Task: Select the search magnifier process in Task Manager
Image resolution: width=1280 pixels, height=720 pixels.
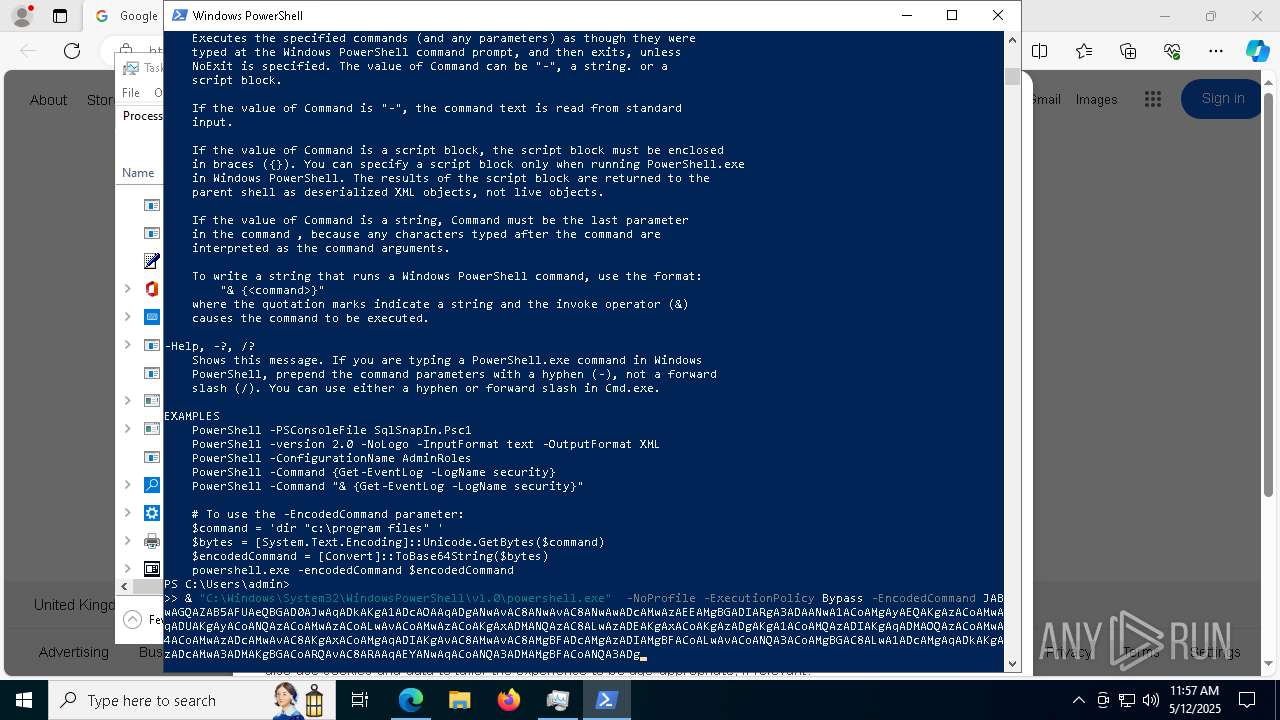Action: pyautogui.click(x=152, y=485)
